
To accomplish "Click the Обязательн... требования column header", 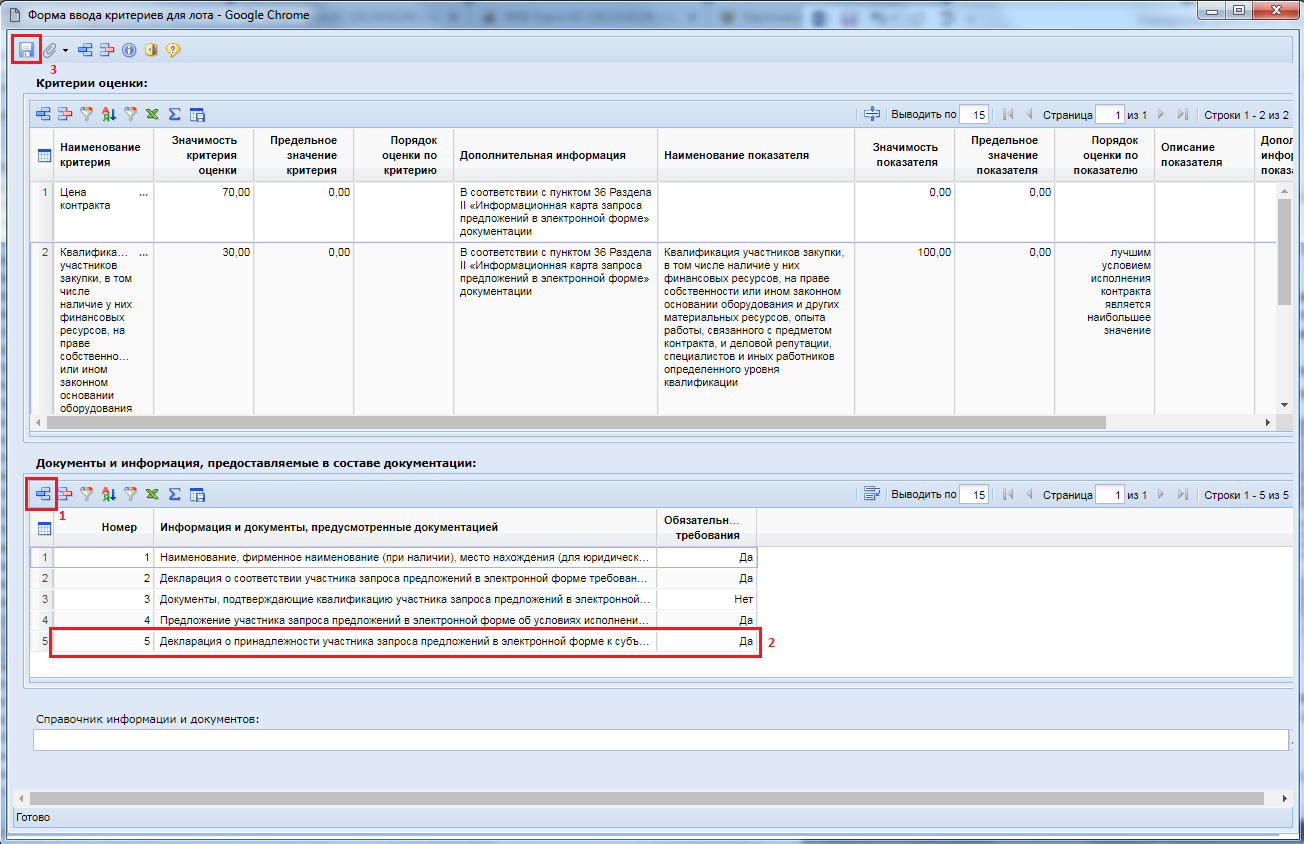I will click(x=707, y=527).
